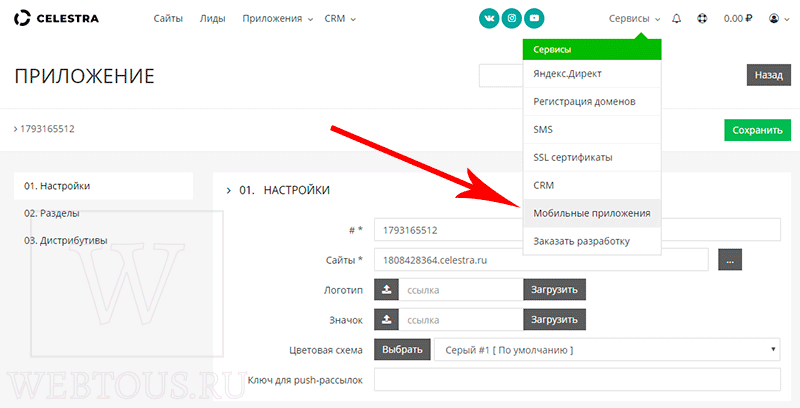Open the user account menu
This screenshot has height=408, width=800.
[777, 19]
